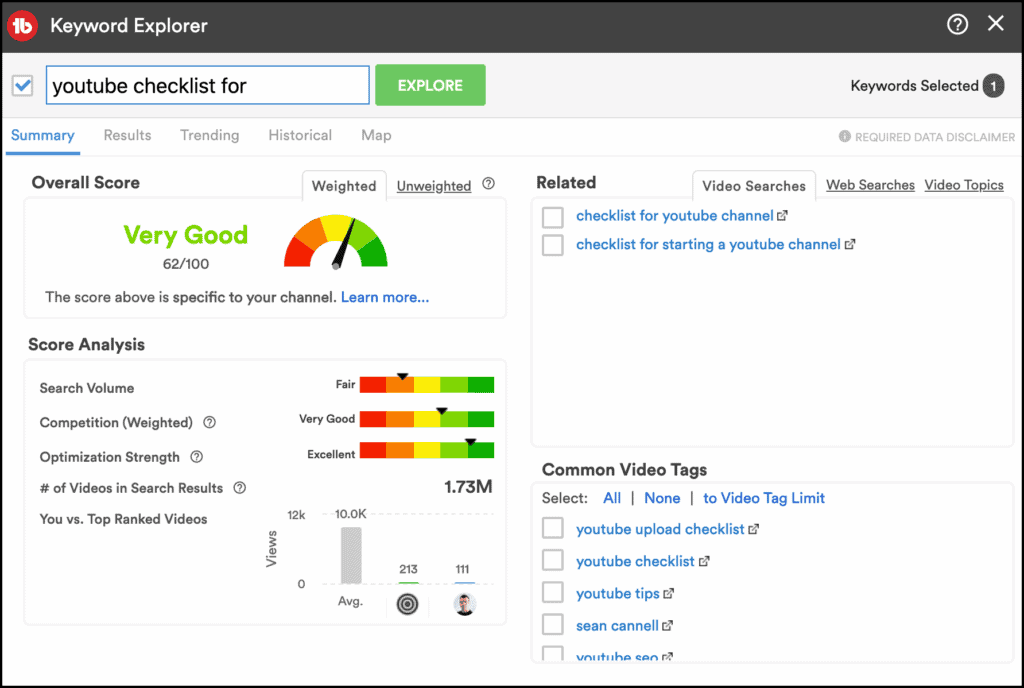The image size is (1024, 688).
Task: Click the Competition (Weighted) help icon
Action: [x=210, y=423]
